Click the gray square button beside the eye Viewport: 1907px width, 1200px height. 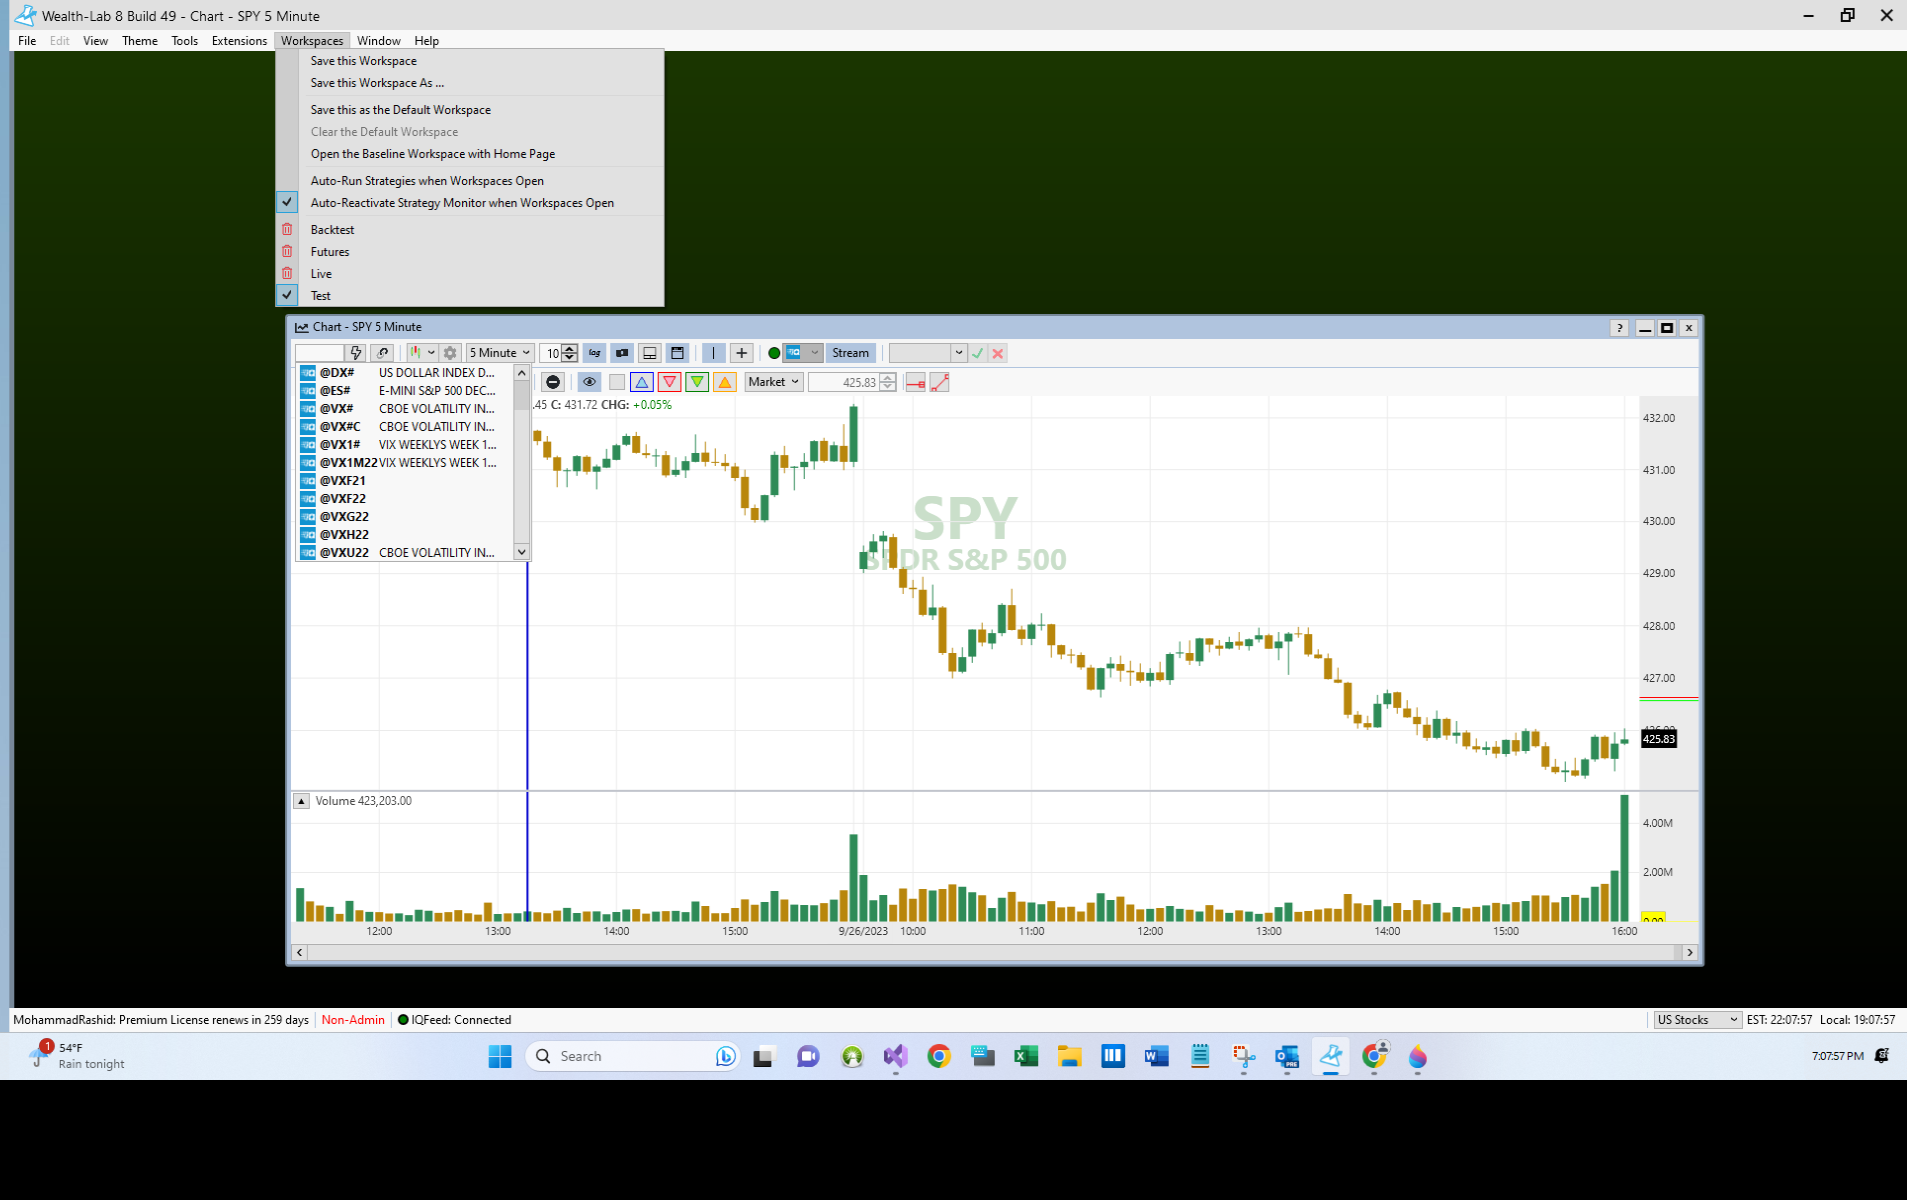[617, 382]
